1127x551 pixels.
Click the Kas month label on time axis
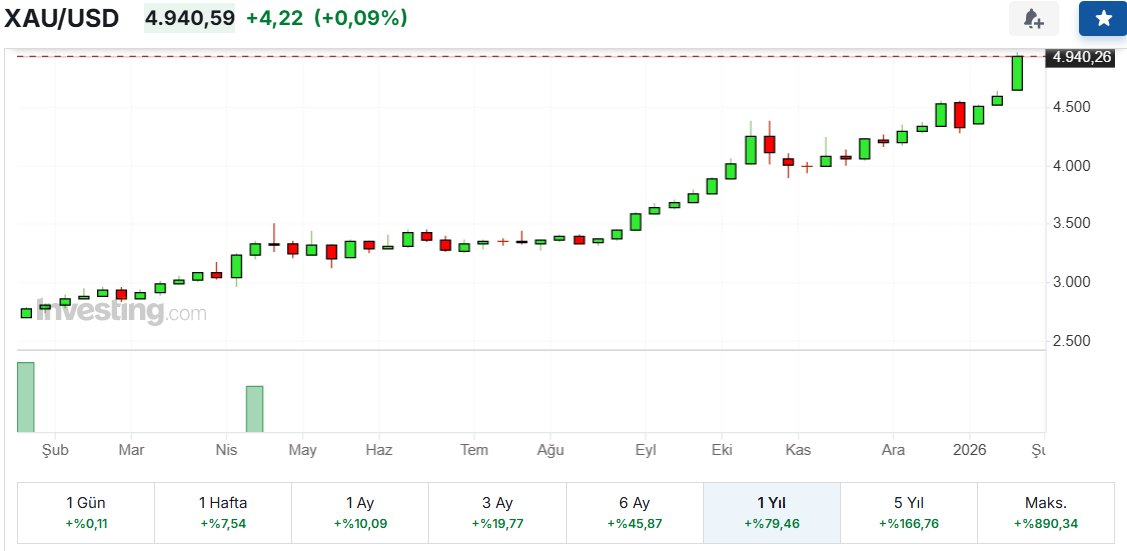pyautogui.click(x=798, y=450)
